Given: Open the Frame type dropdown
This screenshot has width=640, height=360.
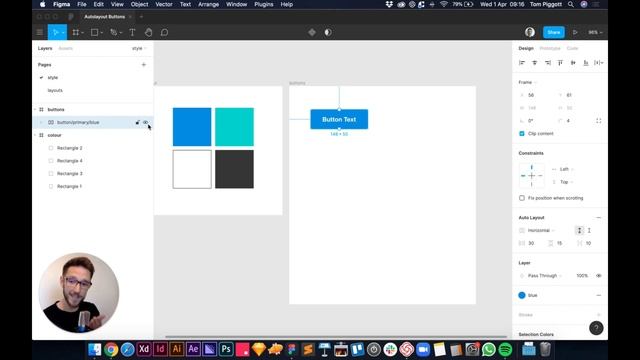Looking at the screenshot, I should pos(527,82).
